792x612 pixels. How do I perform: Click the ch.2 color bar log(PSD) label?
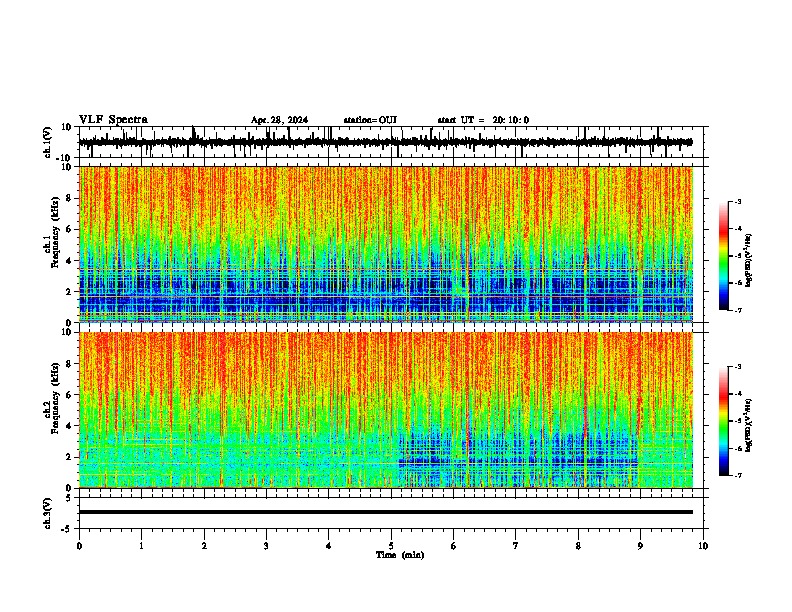[748, 425]
